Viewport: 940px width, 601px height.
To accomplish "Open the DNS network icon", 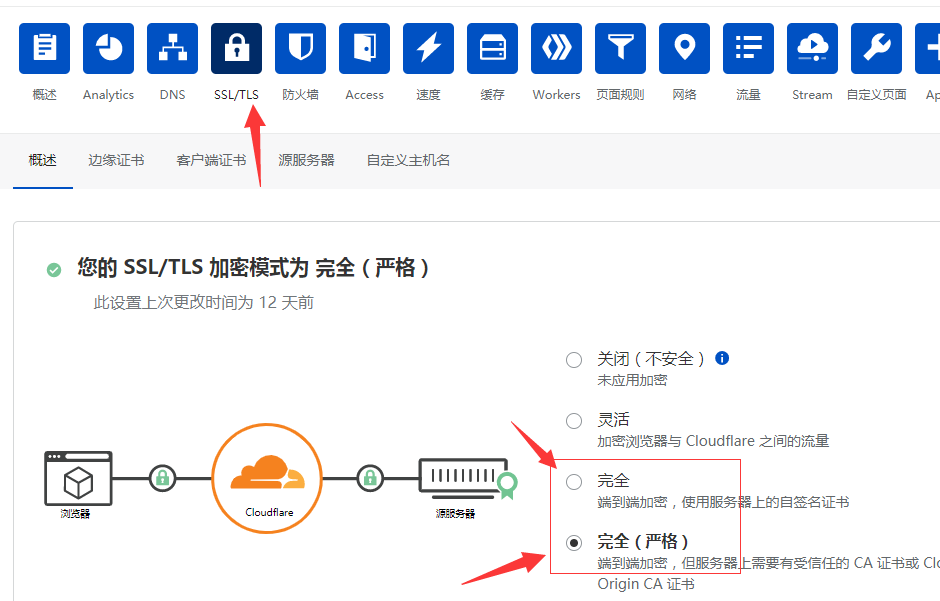I will (173, 49).
